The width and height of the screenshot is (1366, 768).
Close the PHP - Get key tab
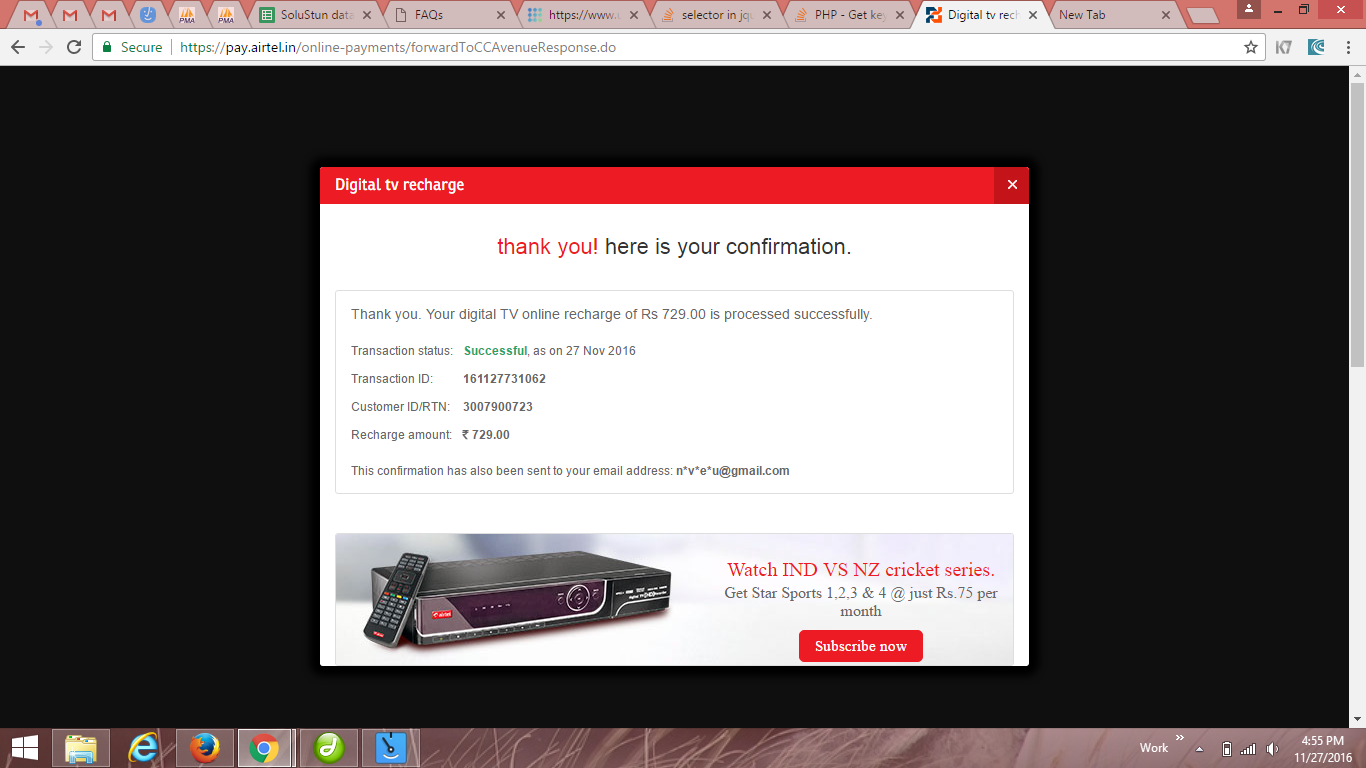[900, 15]
